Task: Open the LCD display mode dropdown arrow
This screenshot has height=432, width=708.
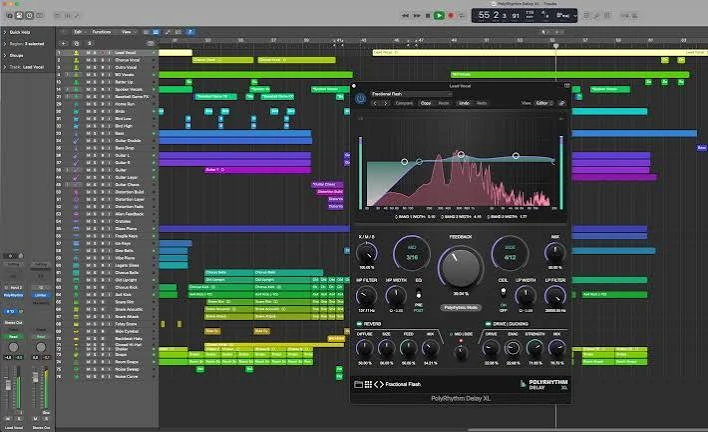Action: [x=574, y=15]
